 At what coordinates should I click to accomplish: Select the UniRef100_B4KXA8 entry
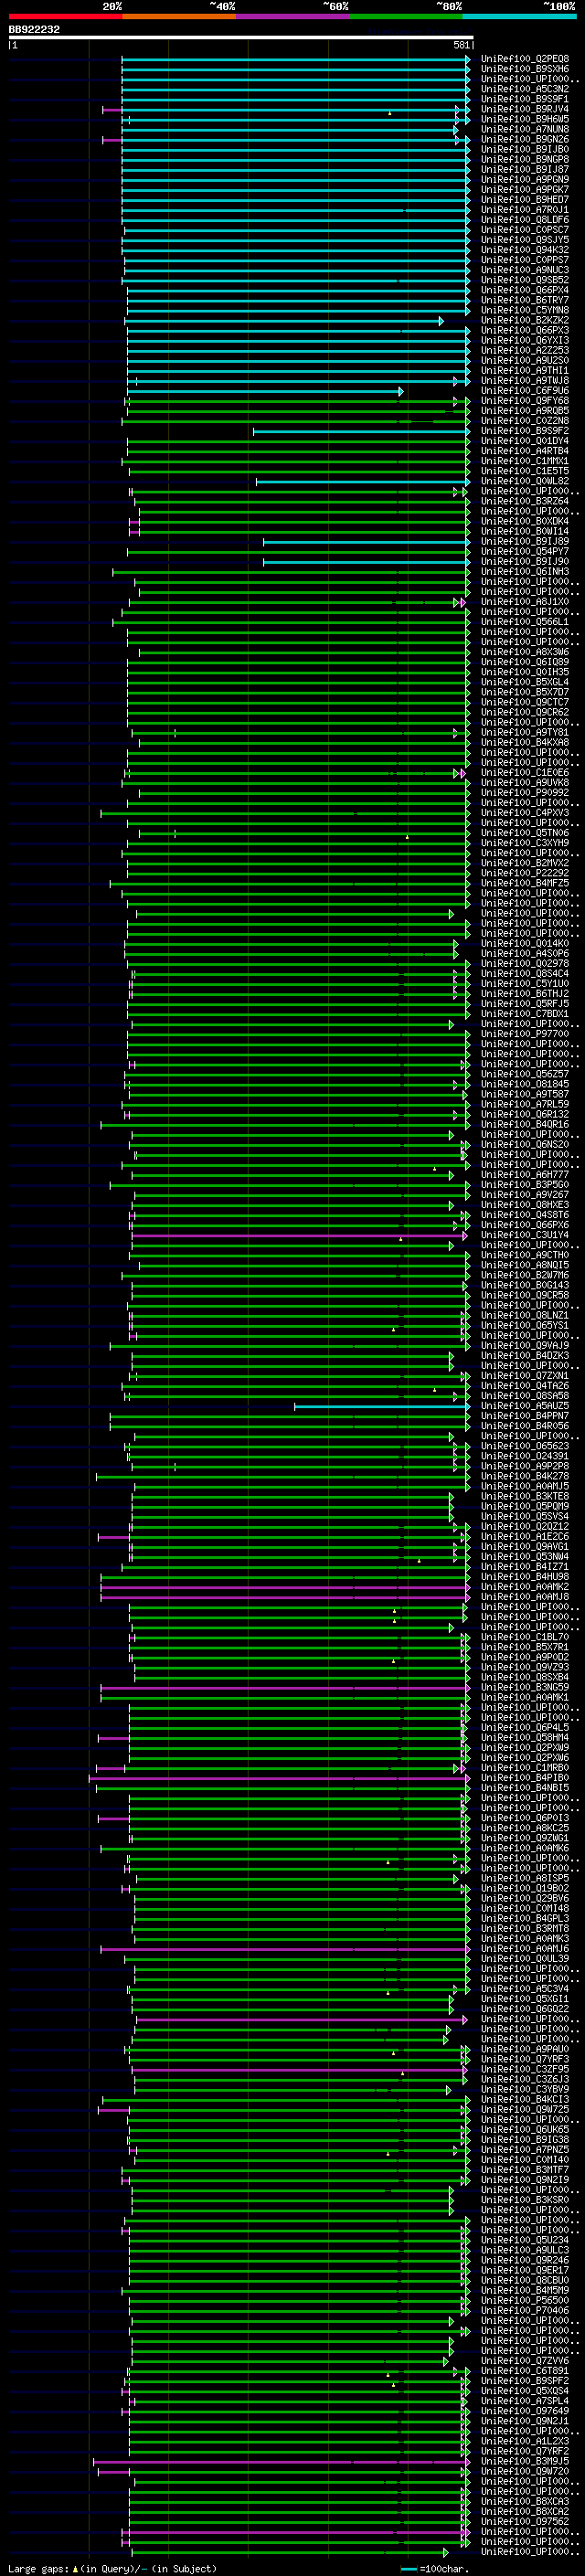point(524,743)
